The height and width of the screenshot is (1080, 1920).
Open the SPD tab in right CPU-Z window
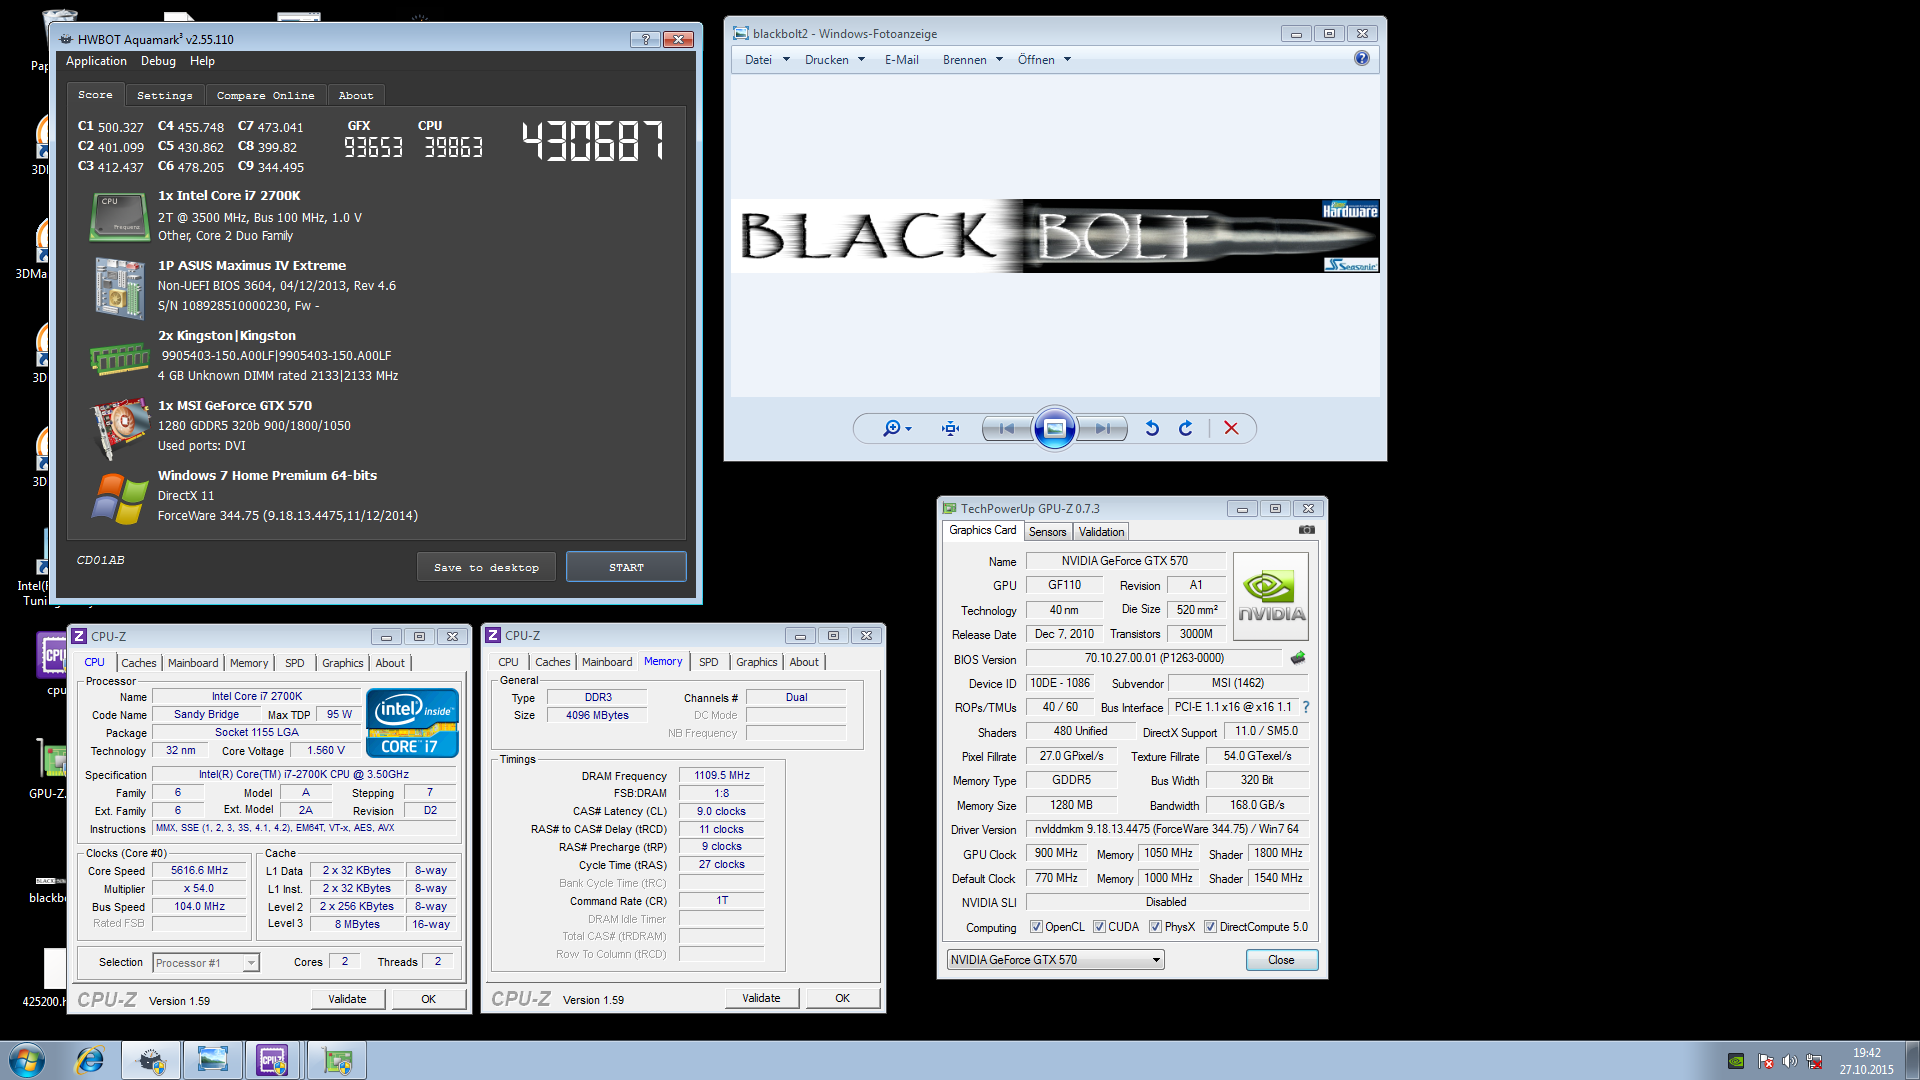[709, 662]
